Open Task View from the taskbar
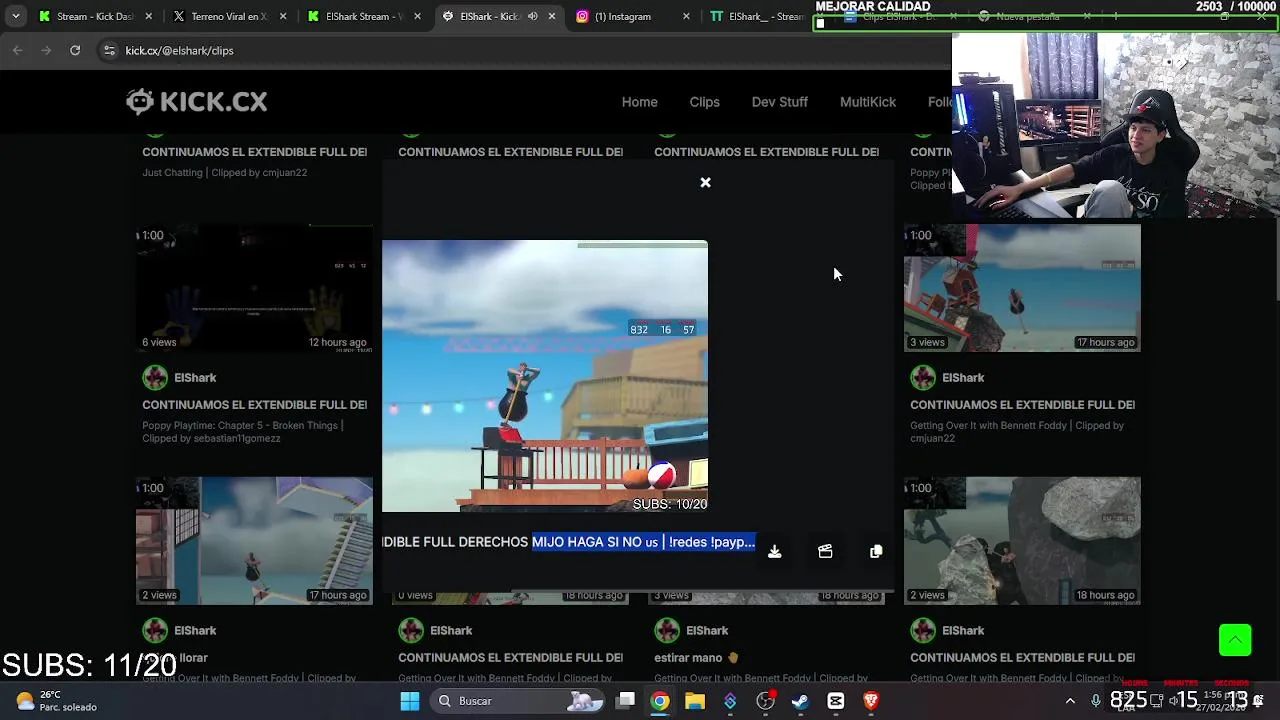 (x=625, y=701)
